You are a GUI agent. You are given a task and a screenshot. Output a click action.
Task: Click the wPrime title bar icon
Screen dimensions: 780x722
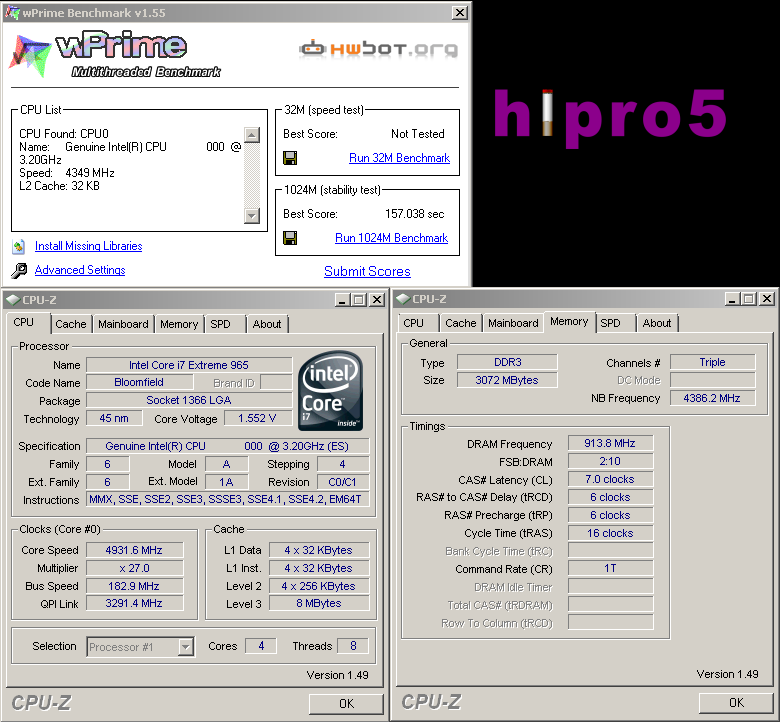(x=12, y=12)
